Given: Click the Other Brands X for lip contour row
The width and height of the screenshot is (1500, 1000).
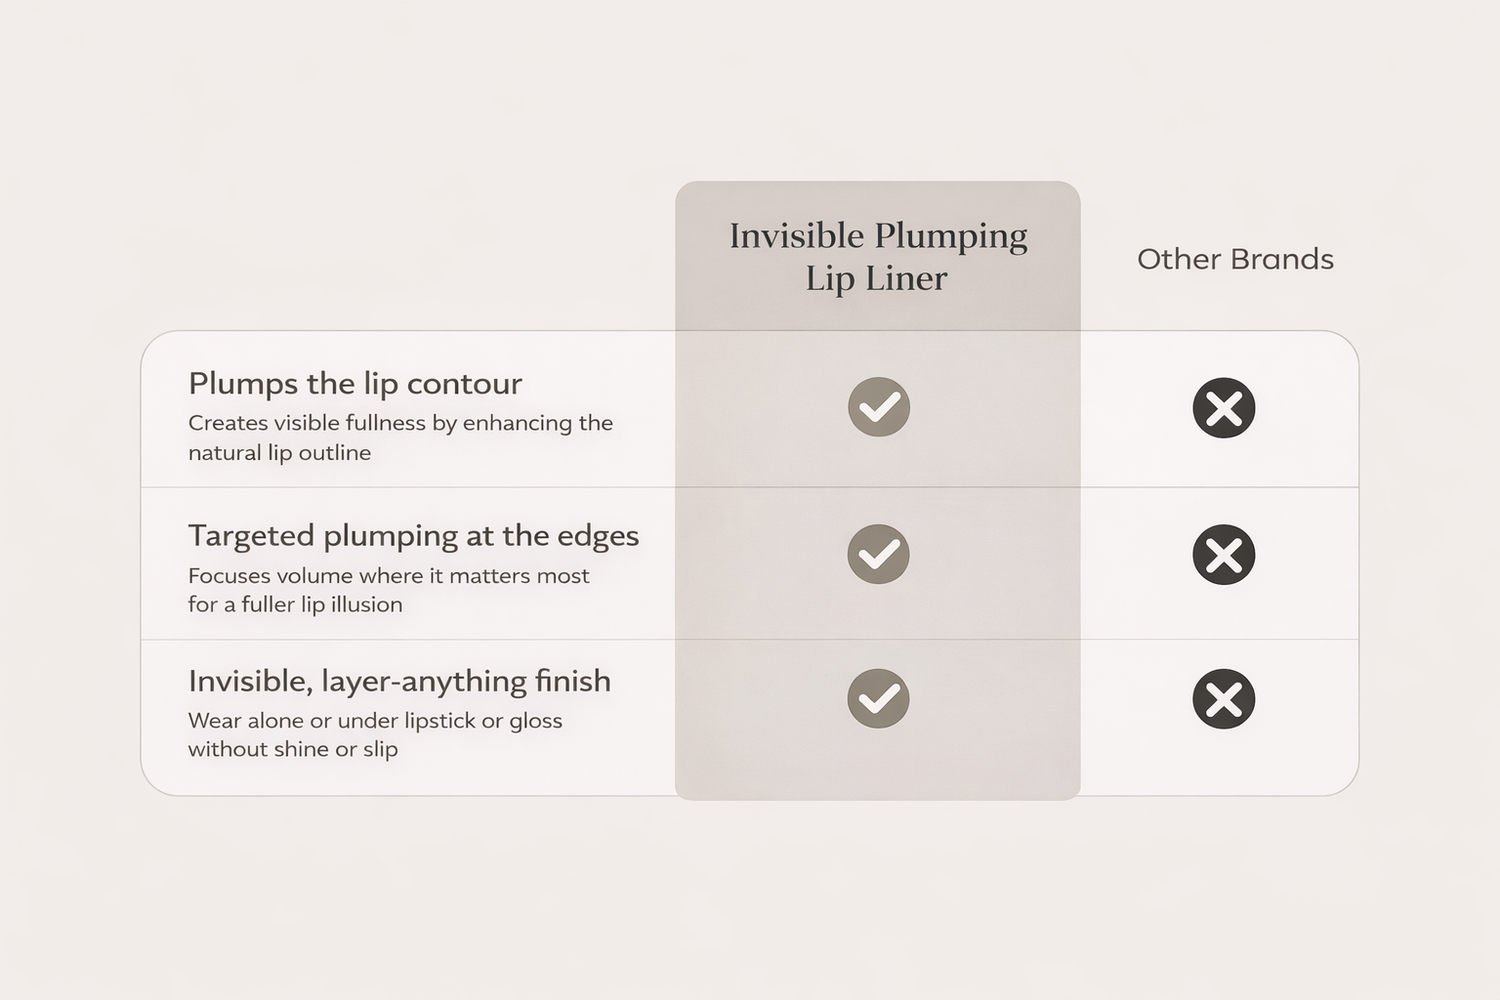Looking at the screenshot, I should [x=1223, y=408].
